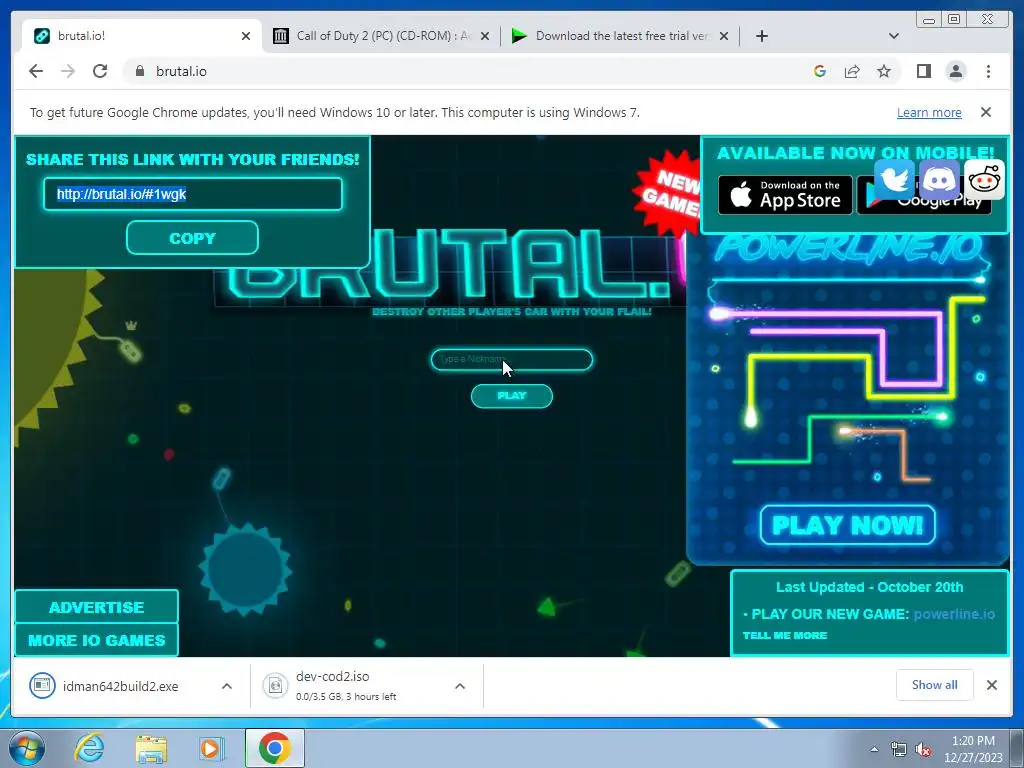Switch to the brutal.io! tab
Image resolution: width=1024 pixels, height=768 pixels.
point(142,36)
